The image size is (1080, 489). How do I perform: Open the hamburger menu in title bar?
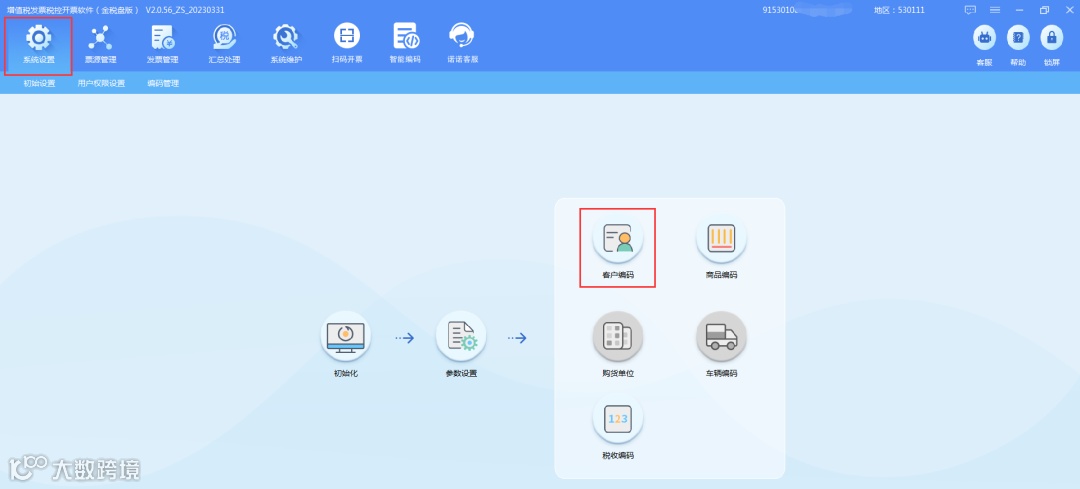(995, 10)
